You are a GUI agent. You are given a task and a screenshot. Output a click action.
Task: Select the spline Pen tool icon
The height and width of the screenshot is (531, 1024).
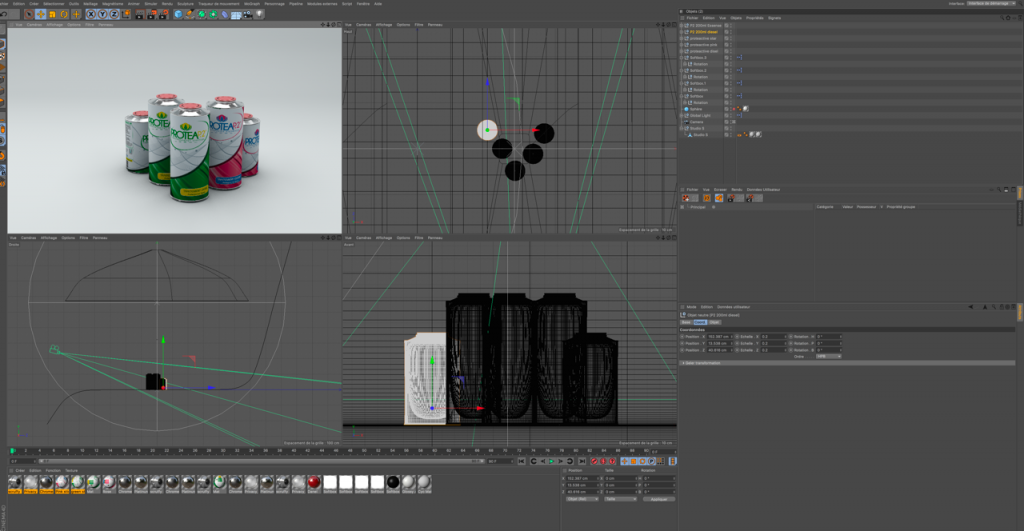pos(190,14)
